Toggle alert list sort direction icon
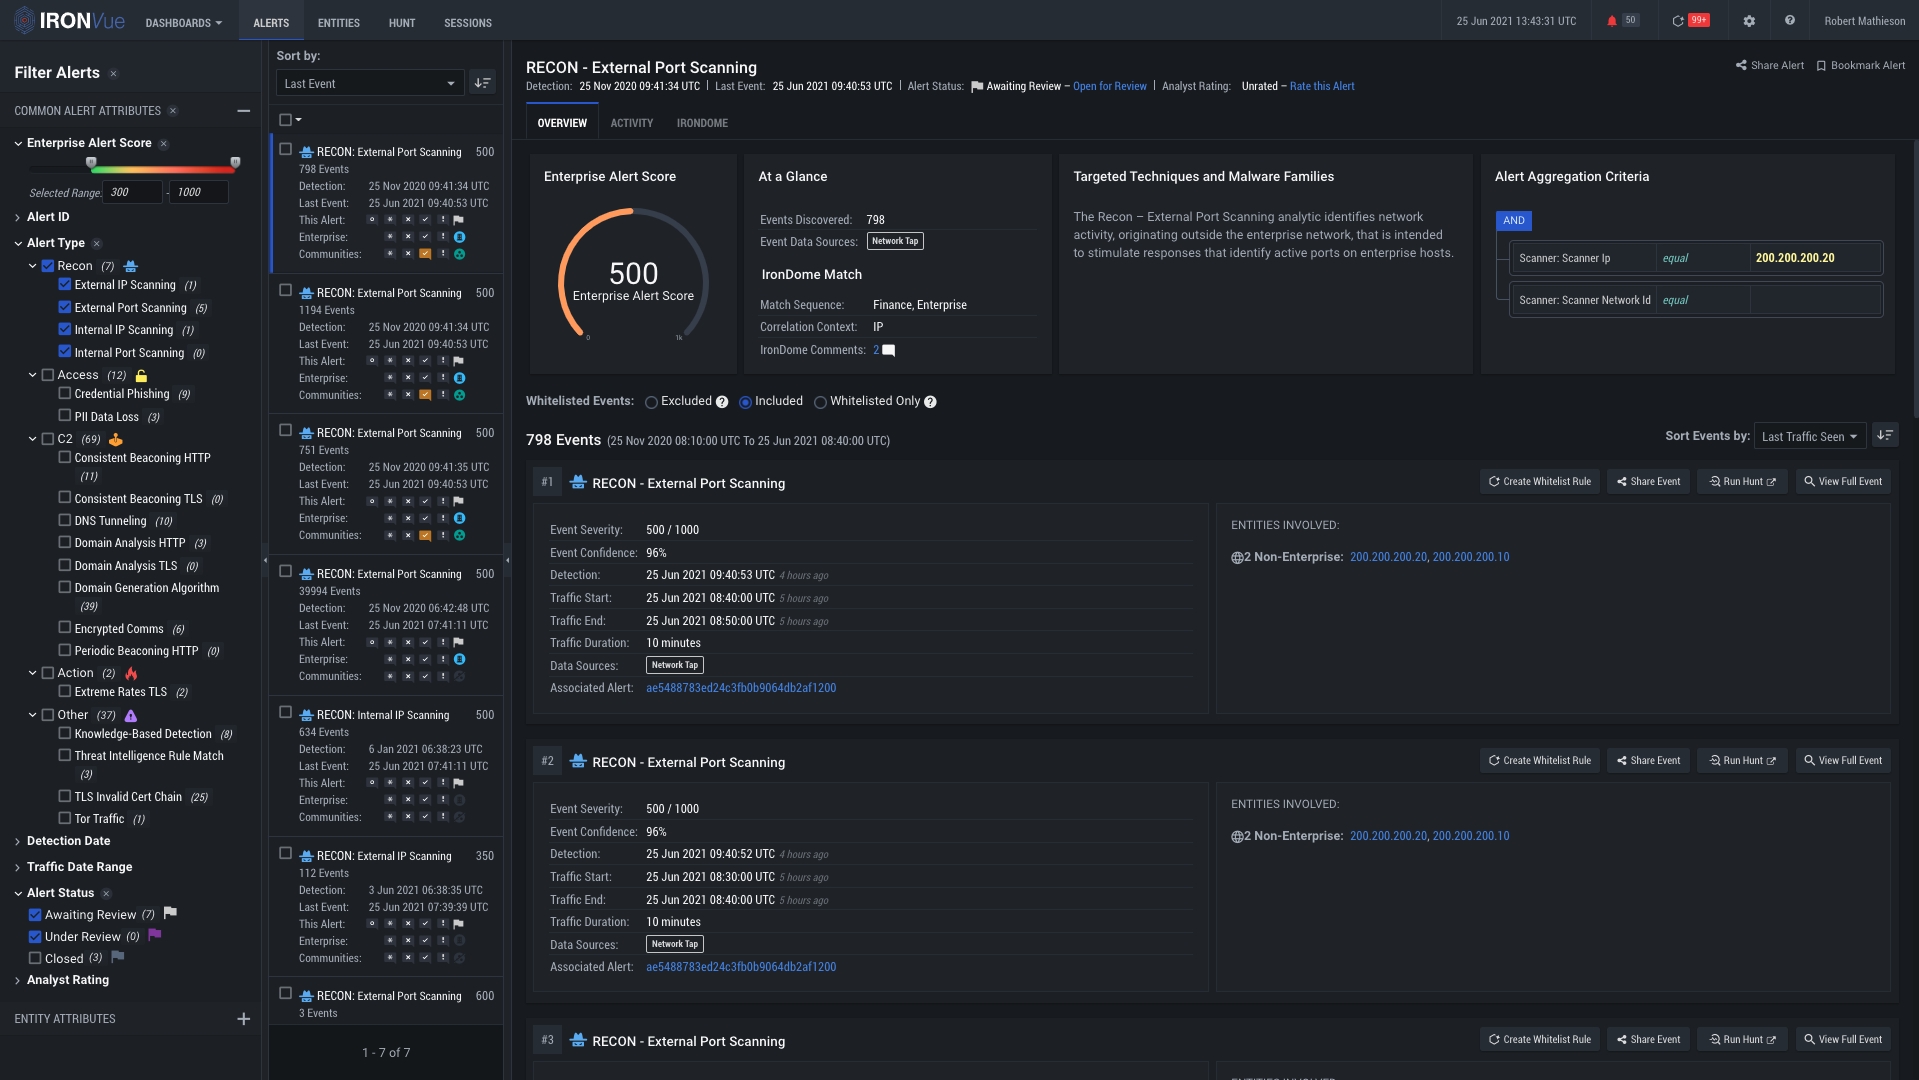This screenshot has height=1080, width=1919. 483,83
